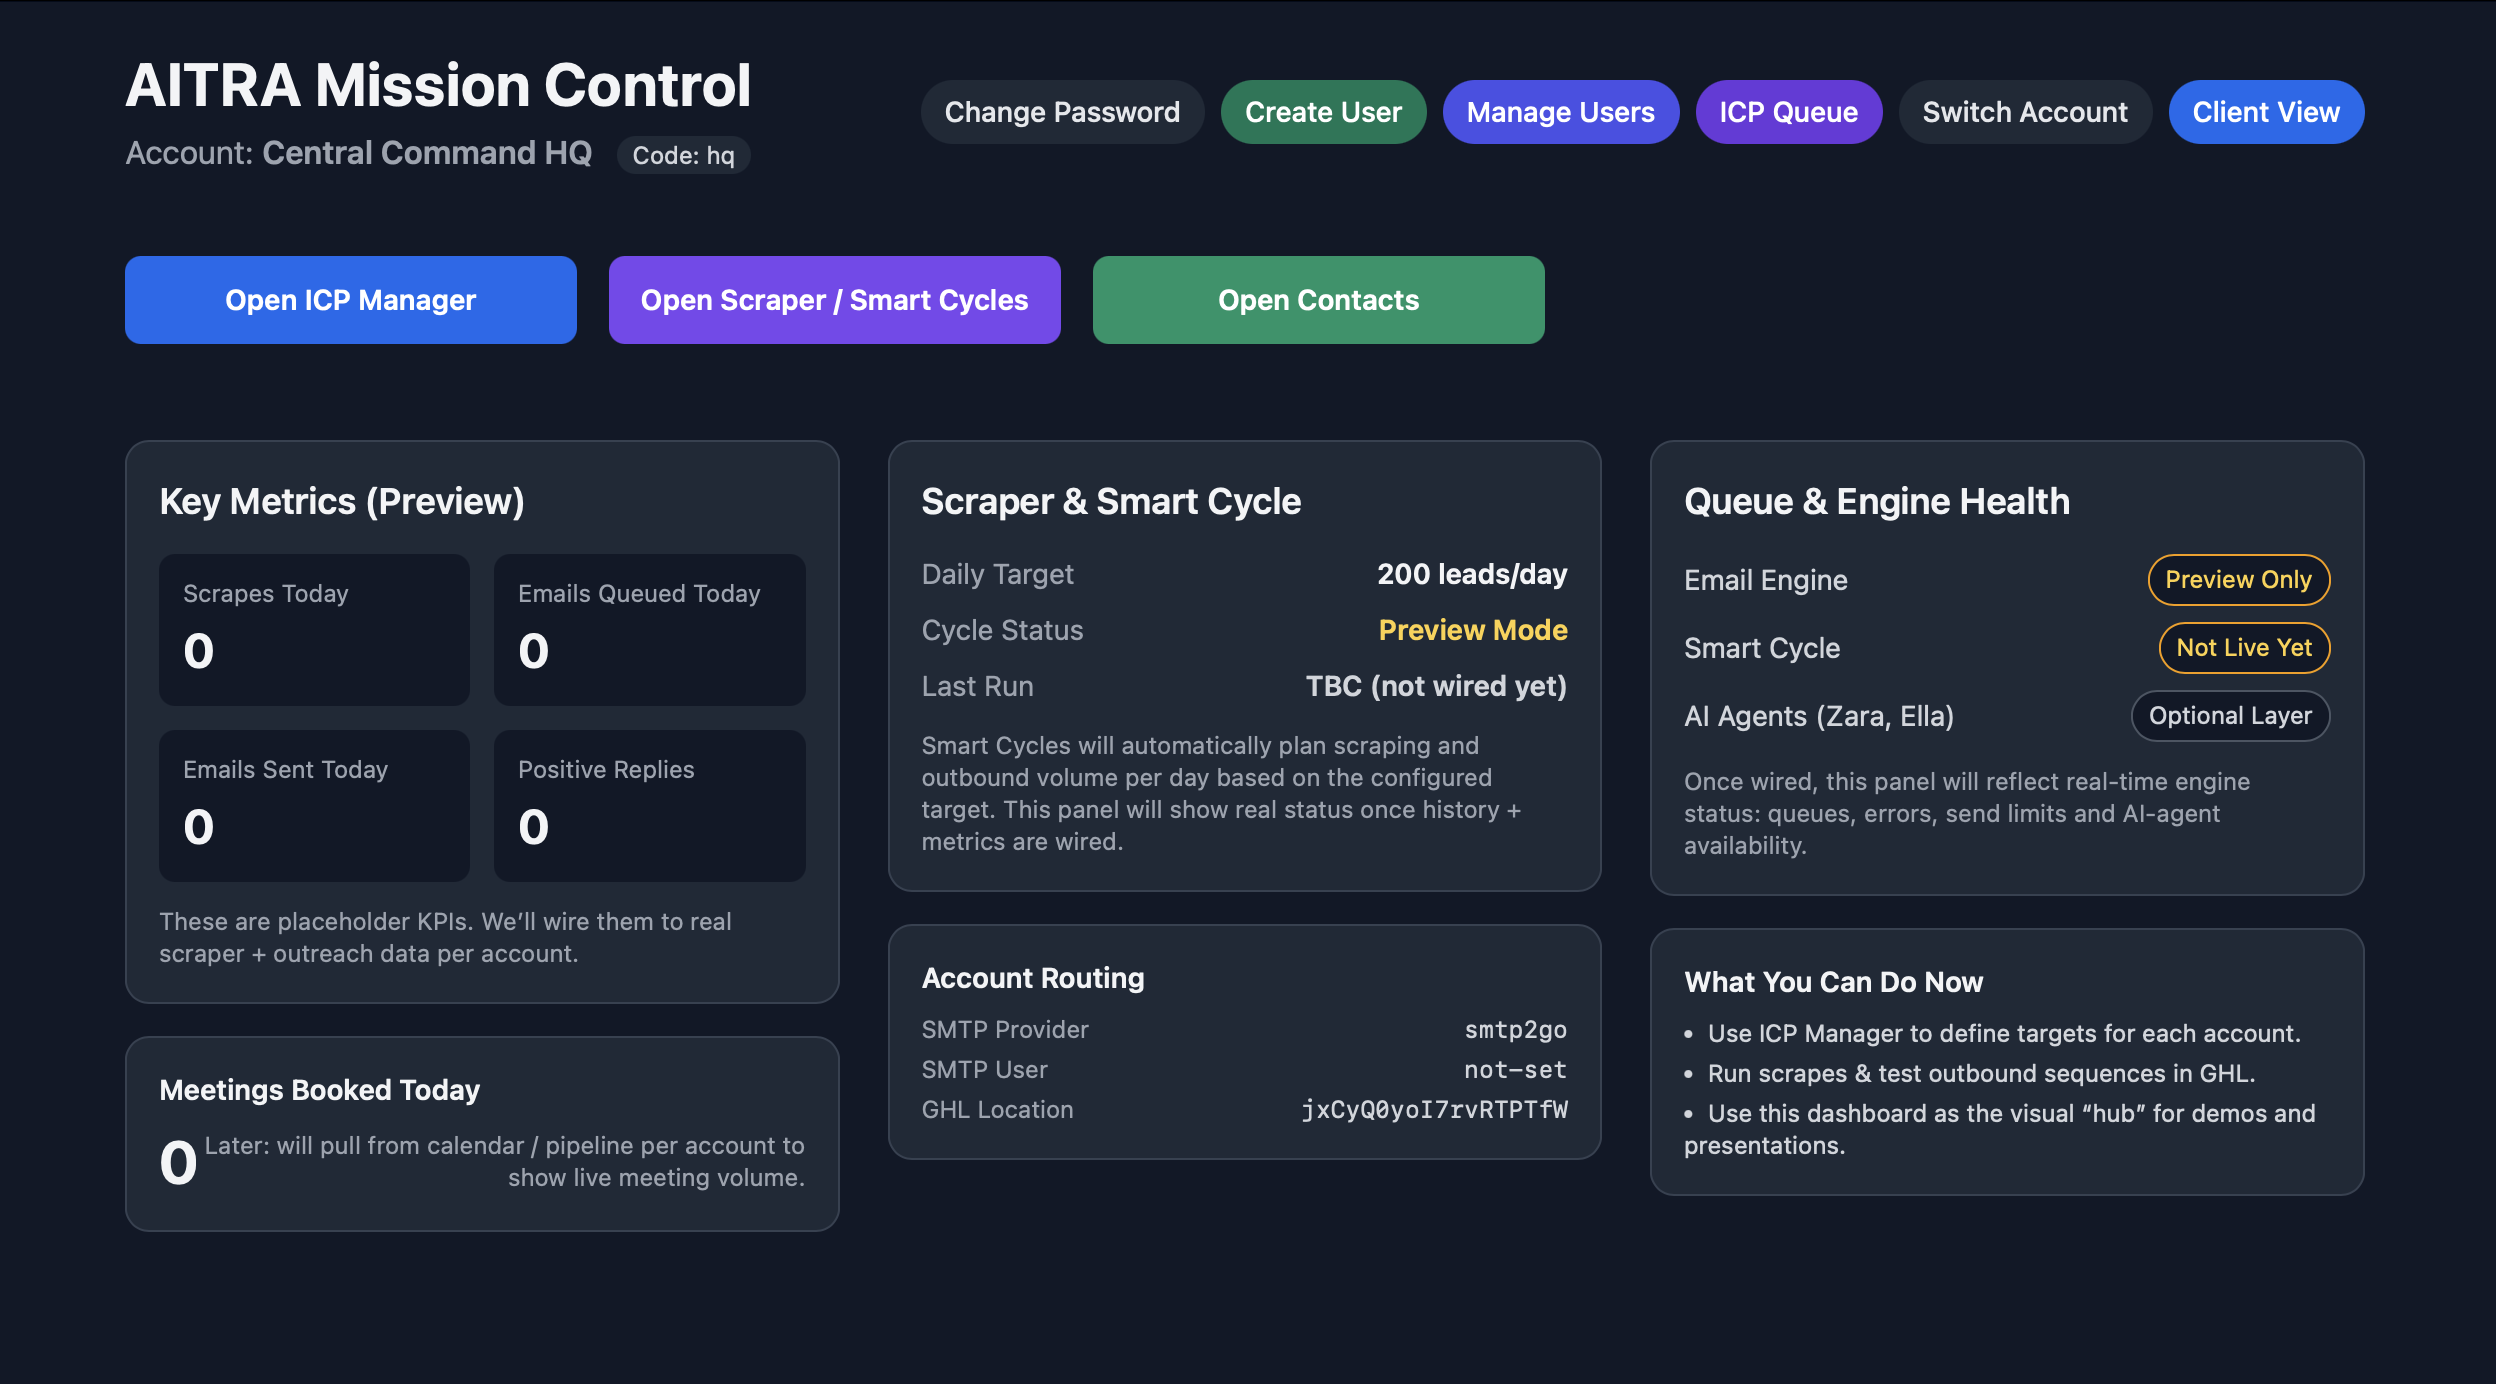
Task: Click the Preview Only status badge
Action: 2238,580
